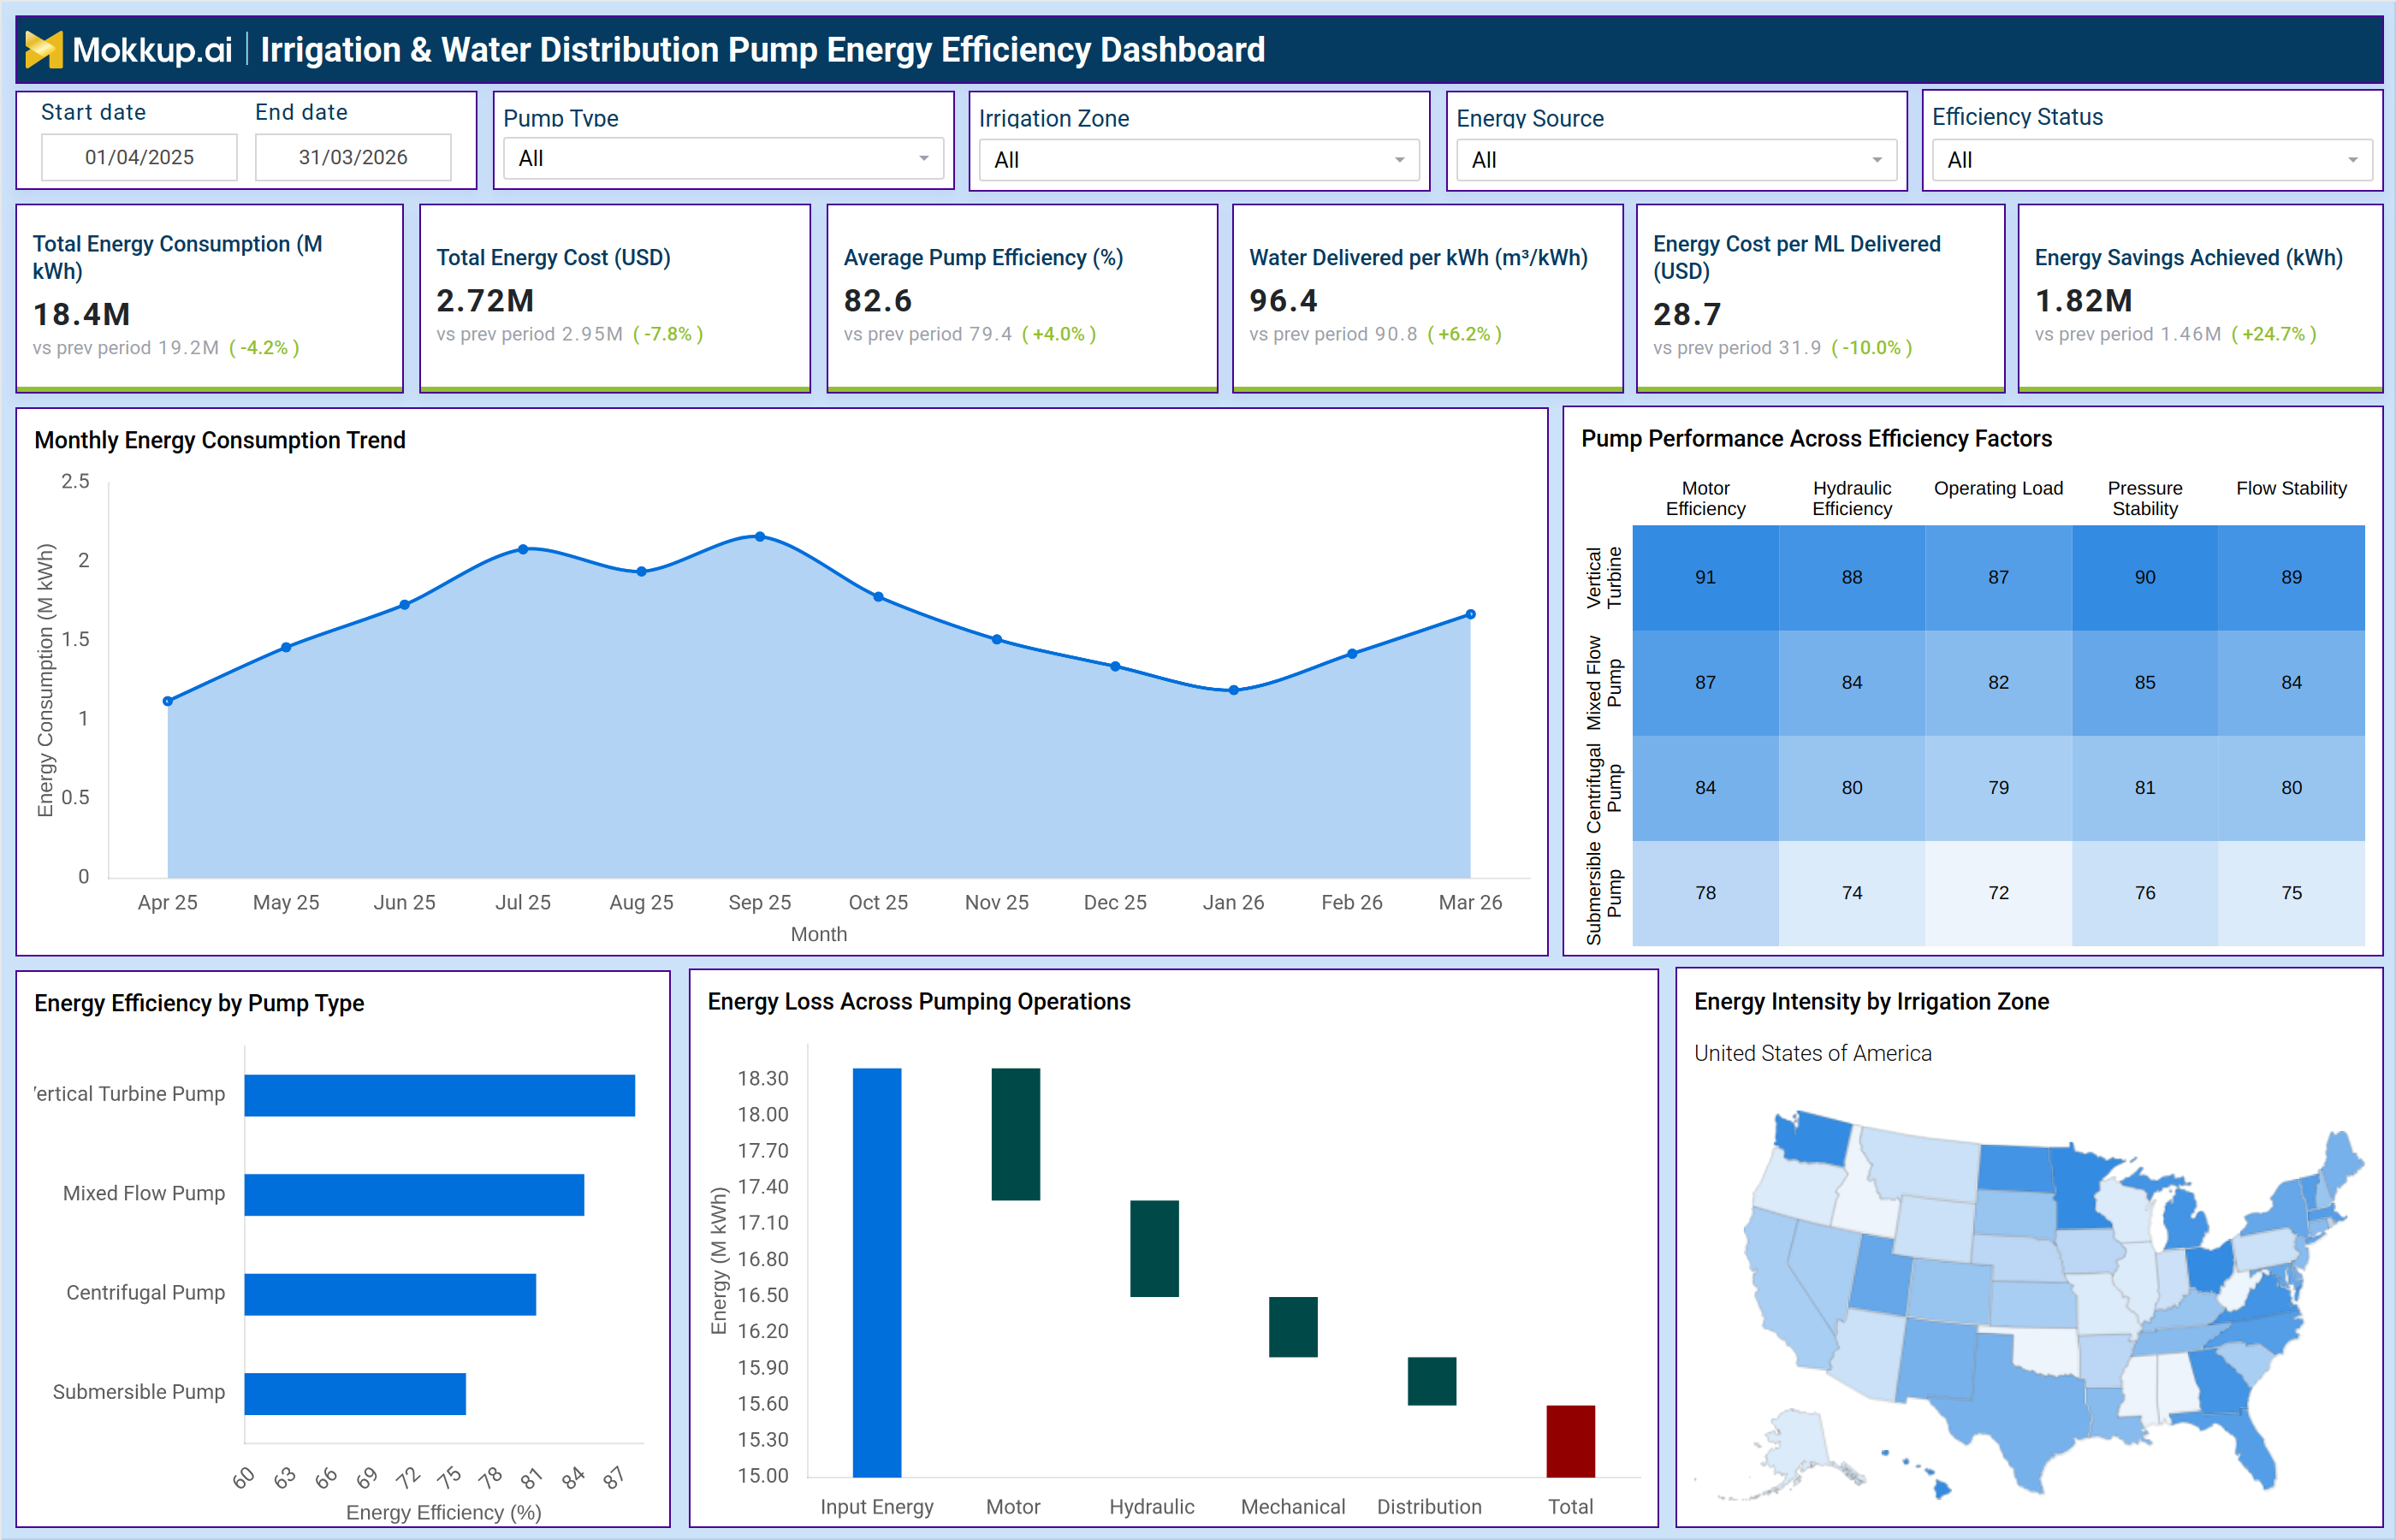Viewport: 2396px width, 1540px height.
Task: Click Vertical Turbine Flow Stability cell 89
Action: [x=2292, y=577]
